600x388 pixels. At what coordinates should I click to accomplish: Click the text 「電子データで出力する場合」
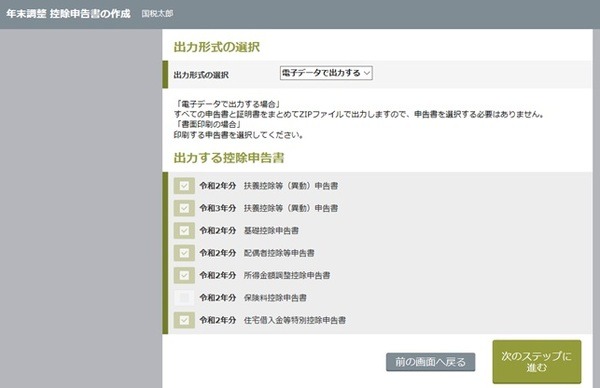point(228,104)
